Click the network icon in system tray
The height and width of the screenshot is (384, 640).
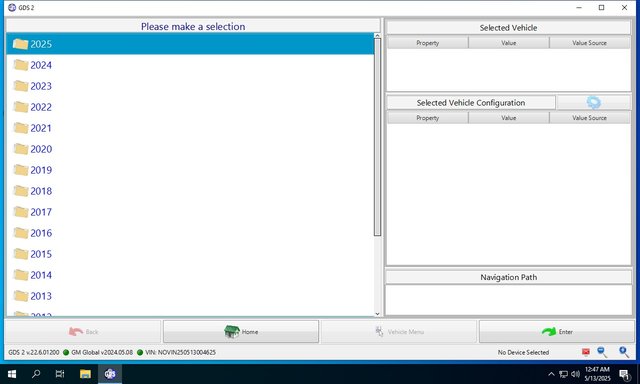pos(563,374)
